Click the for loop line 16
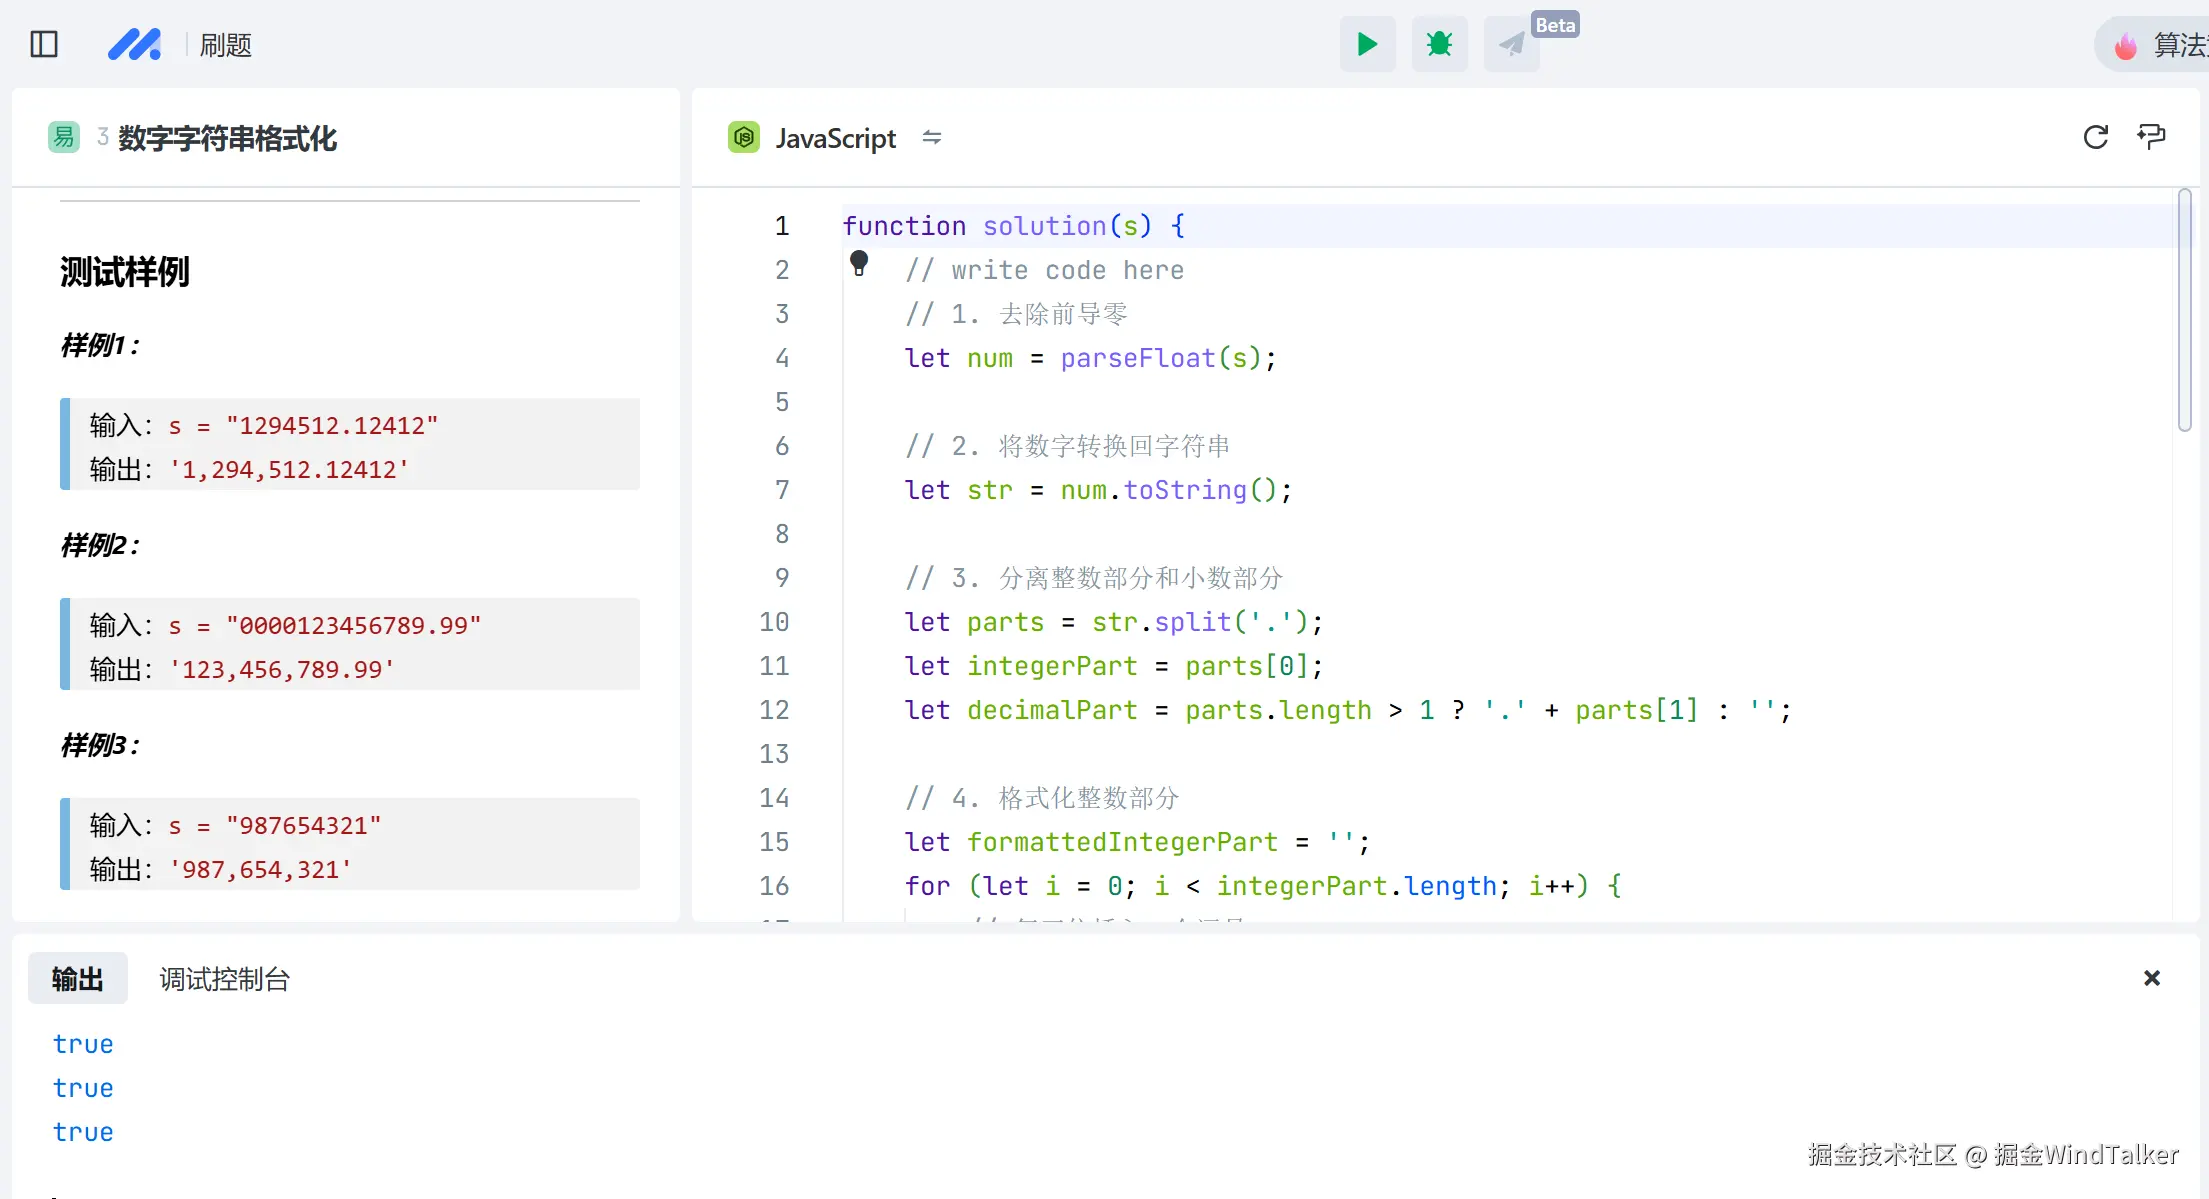 click(1263, 886)
